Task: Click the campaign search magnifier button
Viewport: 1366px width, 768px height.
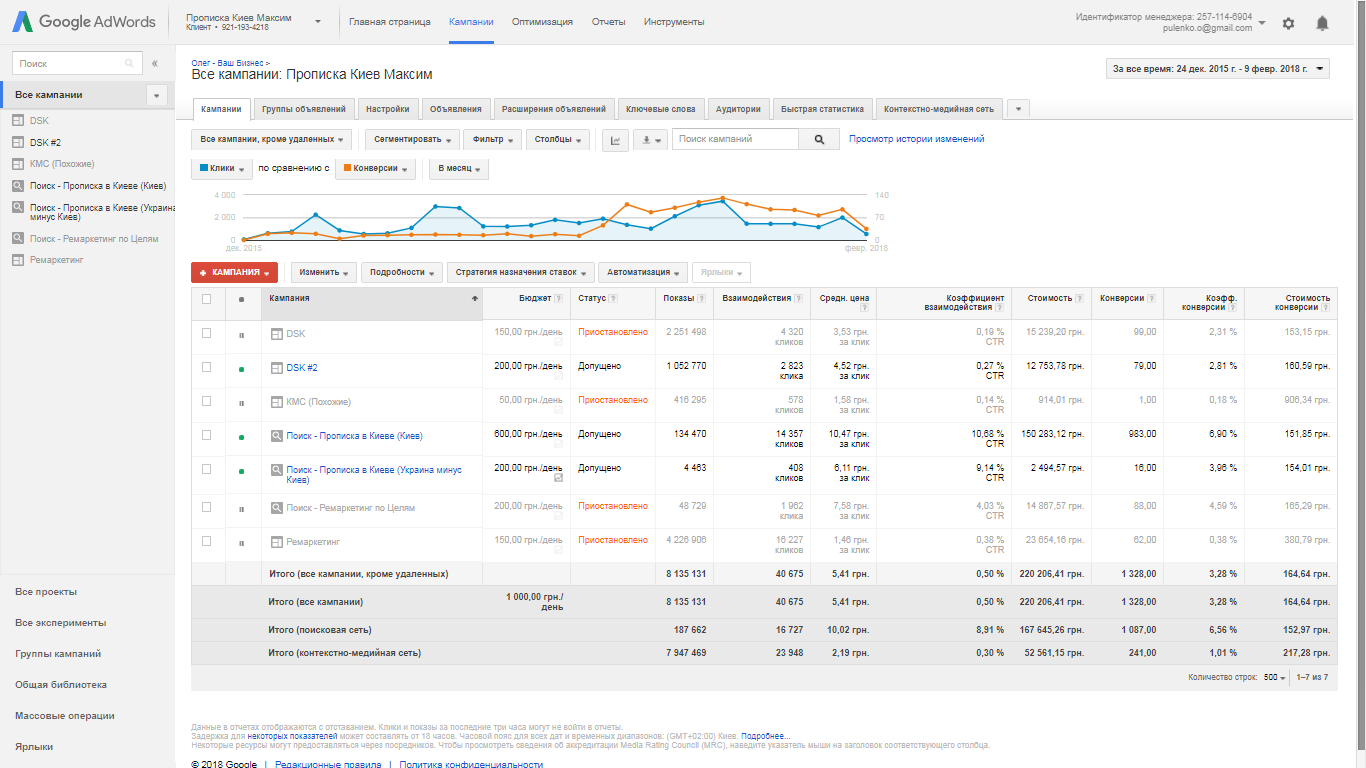Action: coord(819,140)
